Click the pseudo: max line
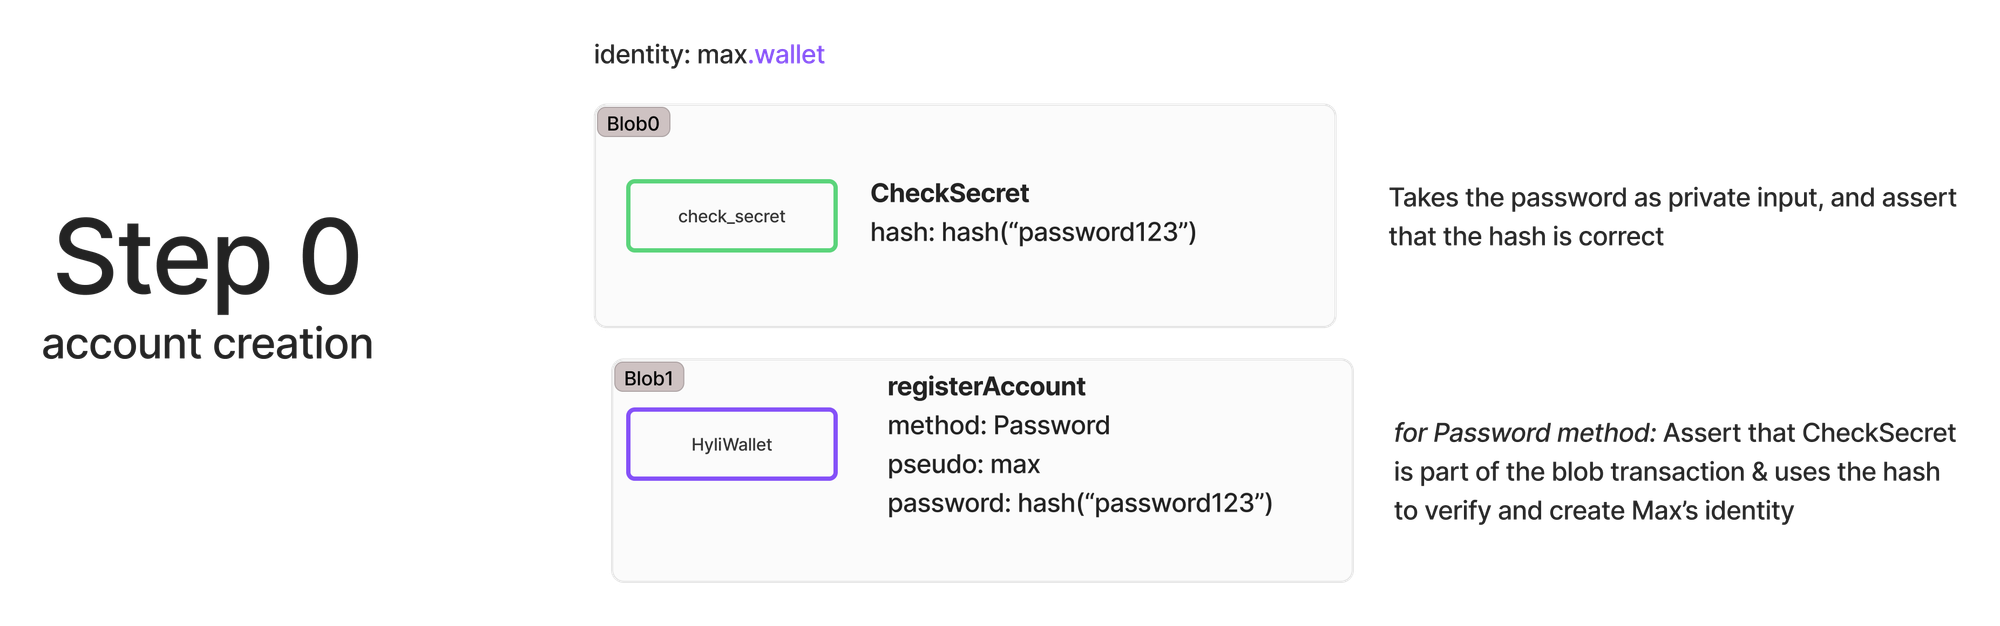Image resolution: width=2000 pixels, height=626 pixels. click(963, 465)
